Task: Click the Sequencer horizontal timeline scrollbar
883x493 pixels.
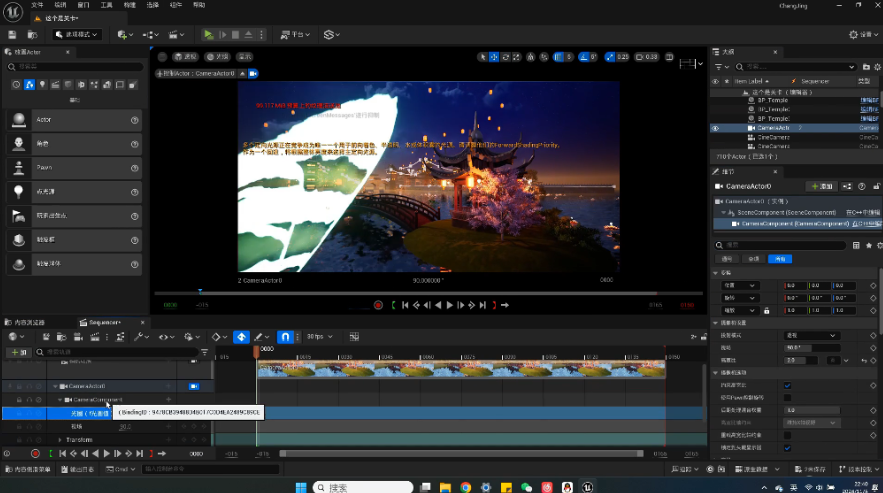Action: click(461, 454)
